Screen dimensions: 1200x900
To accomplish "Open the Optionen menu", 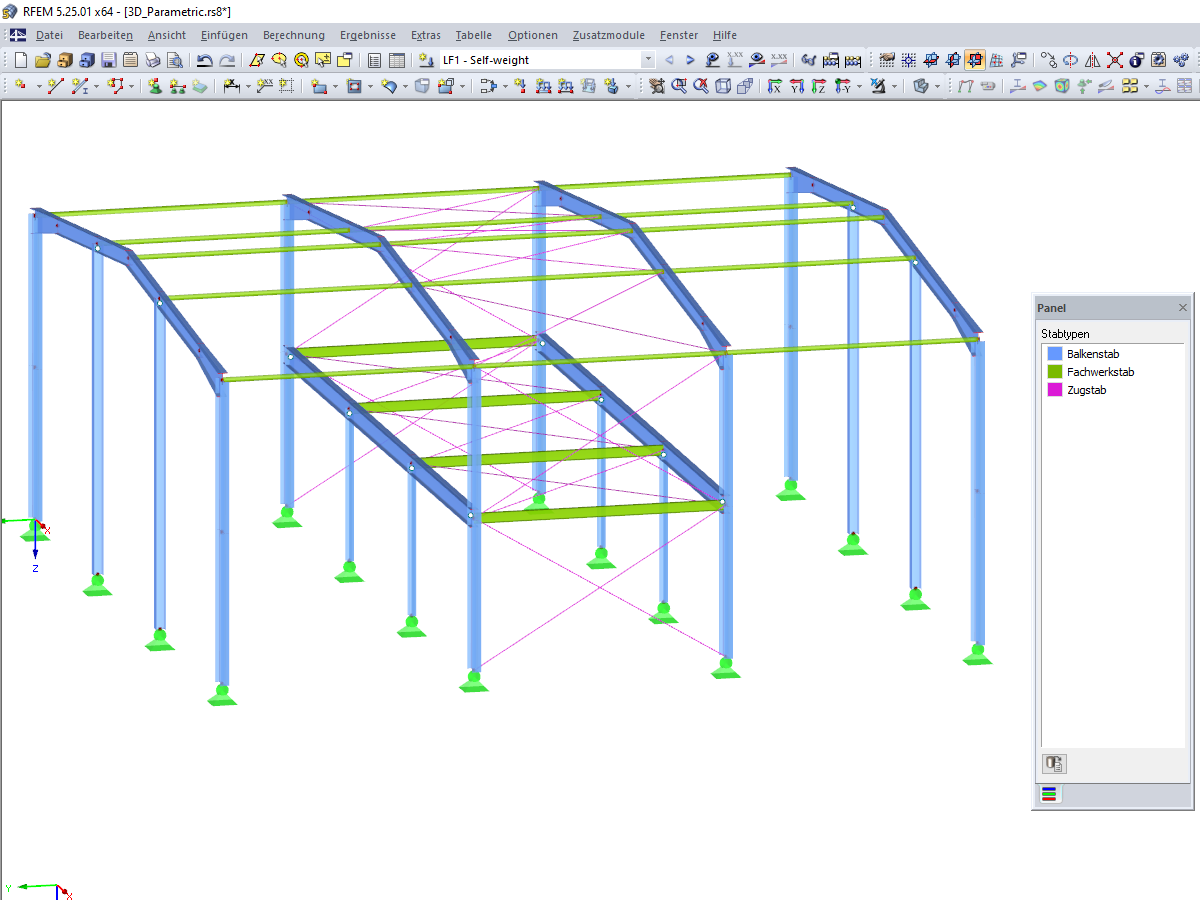I will pyautogui.click(x=533, y=35).
